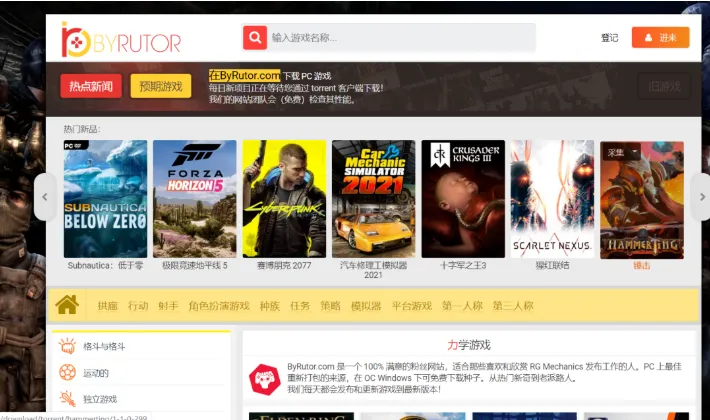Select the 角色扮演游戏 RPG category

219,306
